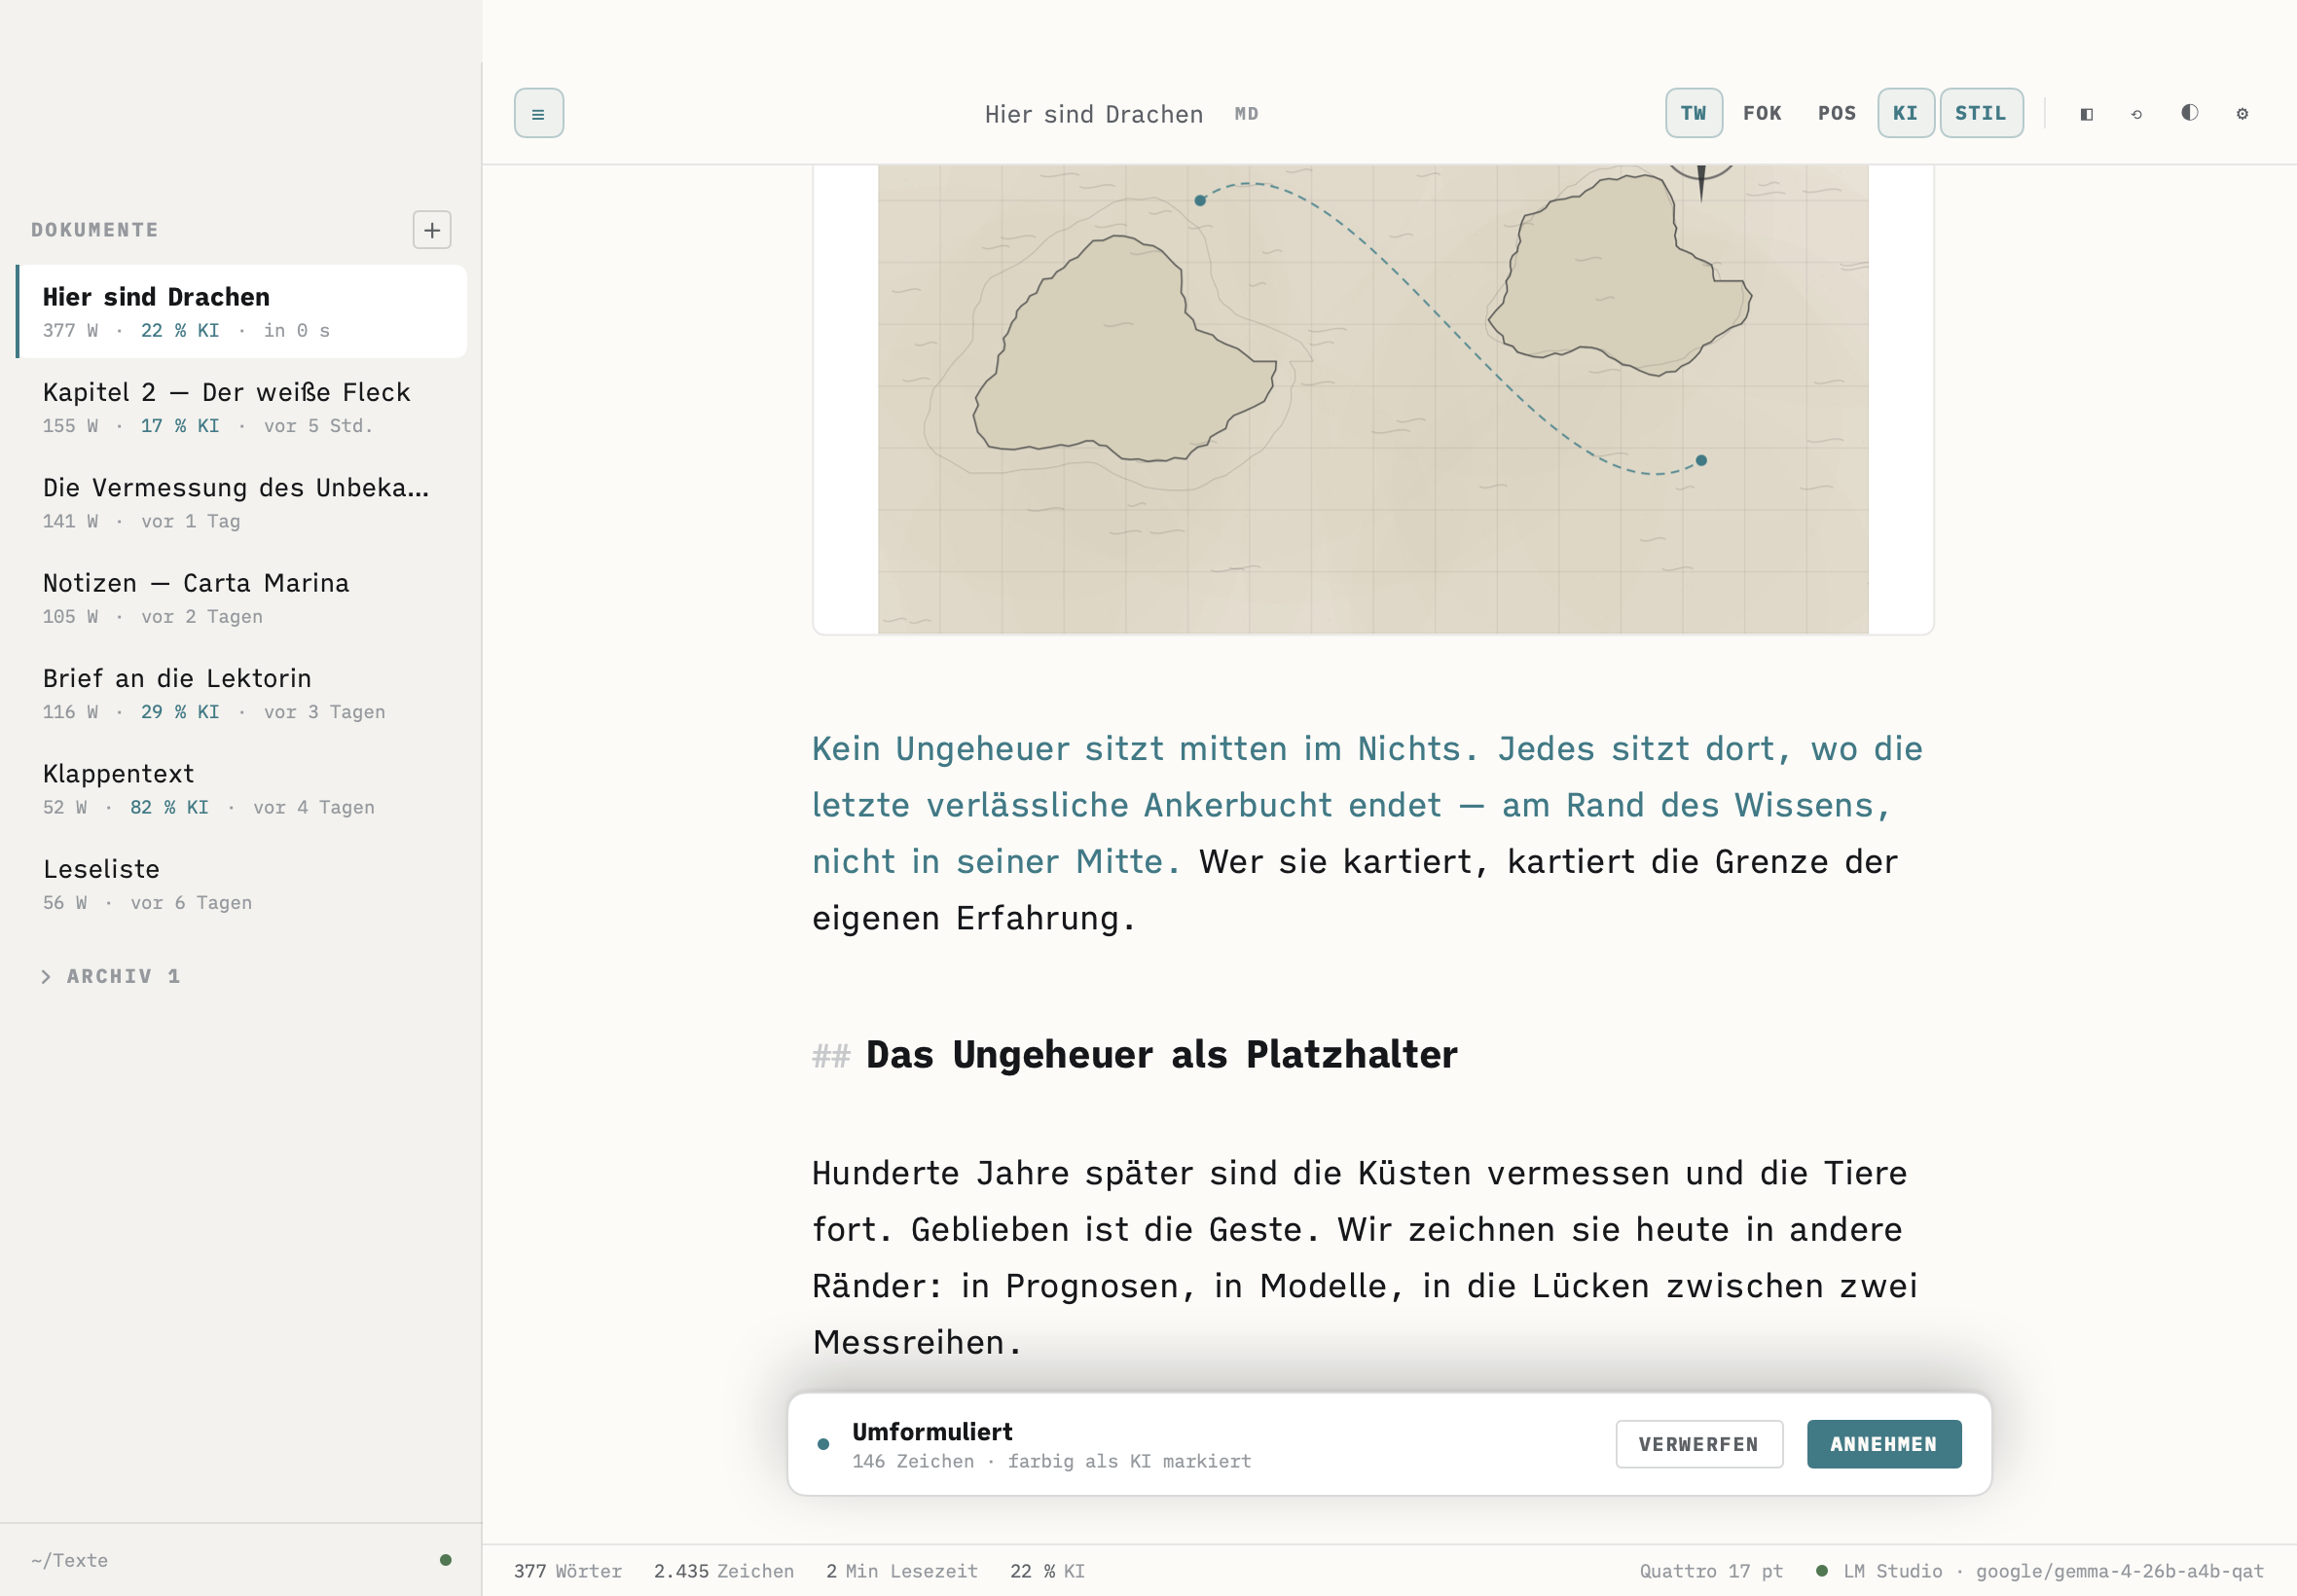Image resolution: width=2297 pixels, height=1596 pixels.
Task: Enable the POS toggle in the toolbar
Action: coord(1837,113)
